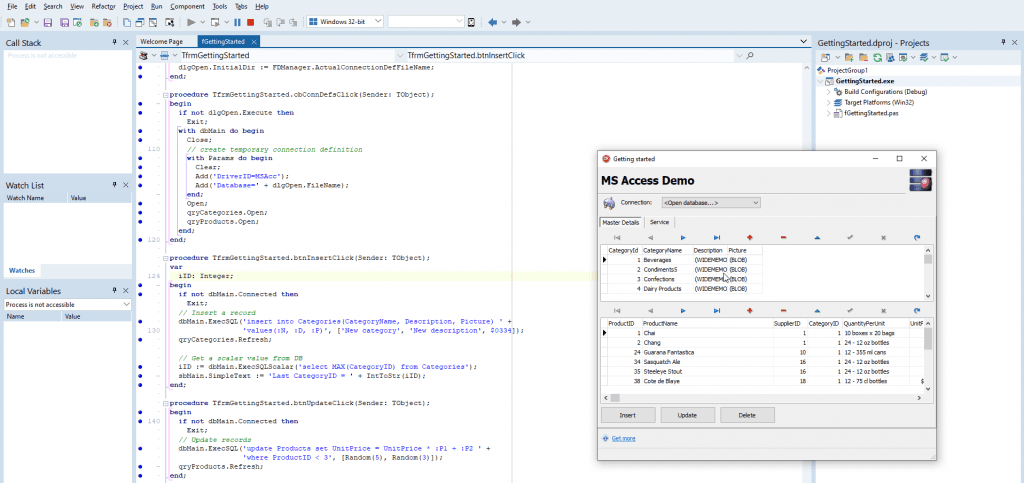This screenshot has height=483, width=1024.
Task: Click the Trace Into debug icon
Action: 267,22
